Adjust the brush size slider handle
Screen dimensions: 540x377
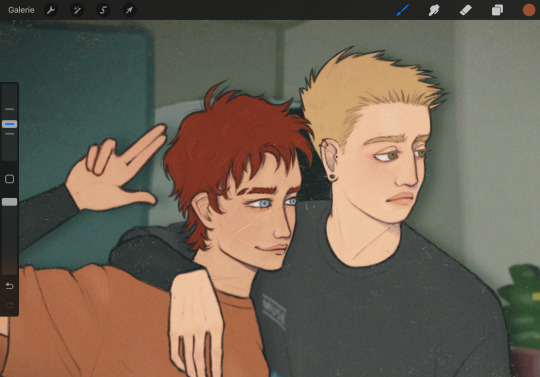(x=9, y=124)
